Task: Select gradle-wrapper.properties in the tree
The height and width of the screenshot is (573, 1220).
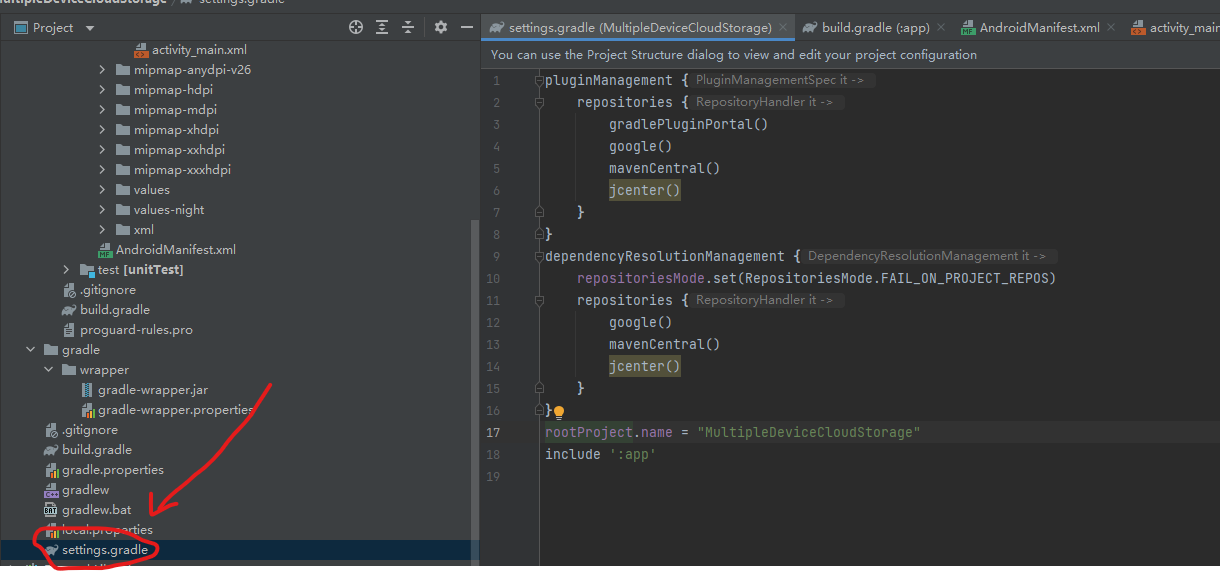Action: point(175,410)
